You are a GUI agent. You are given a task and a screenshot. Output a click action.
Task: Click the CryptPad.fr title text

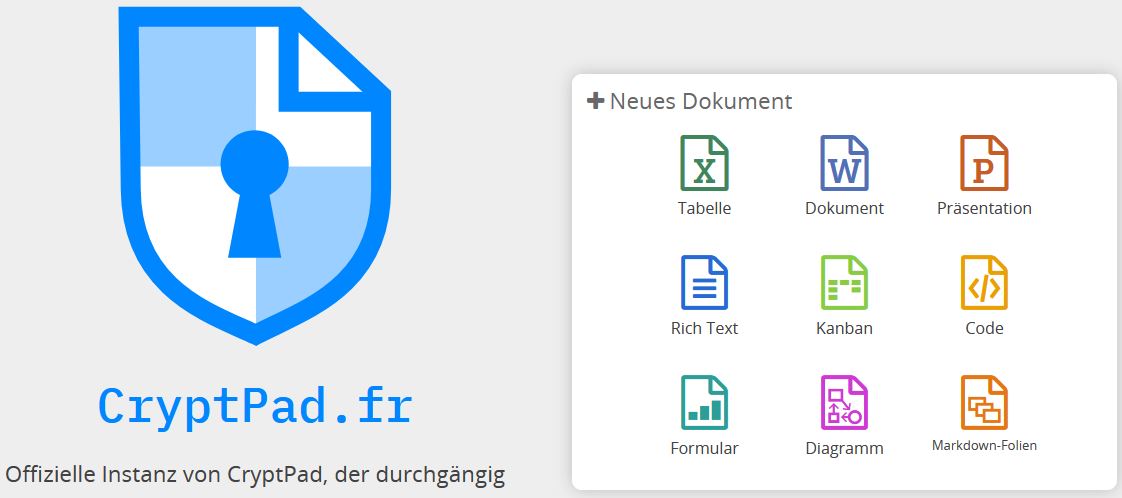click(255, 405)
